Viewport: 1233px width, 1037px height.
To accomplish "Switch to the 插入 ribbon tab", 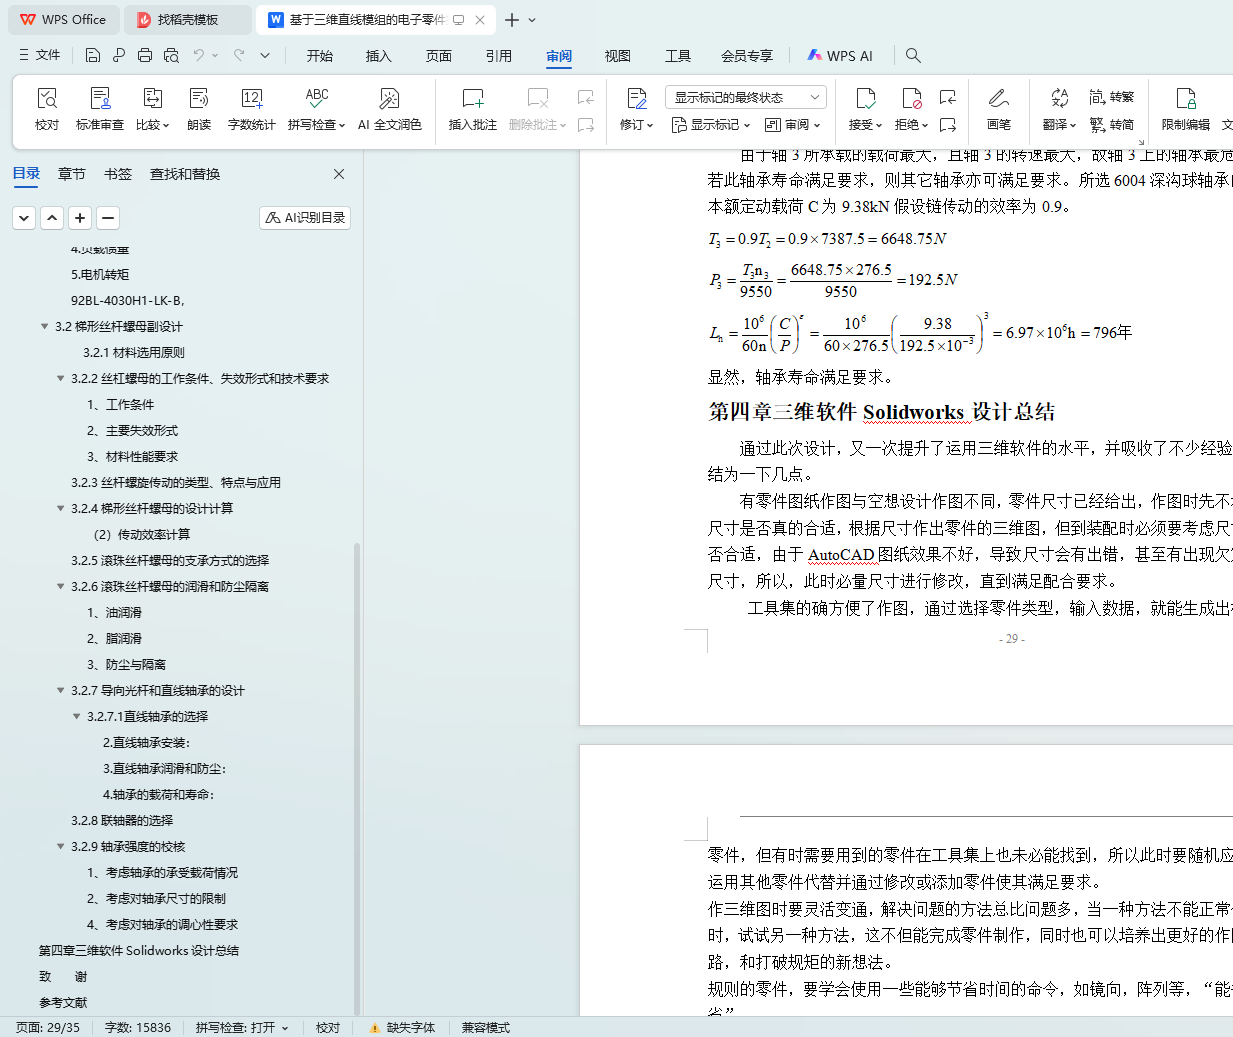I will (379, 56).
